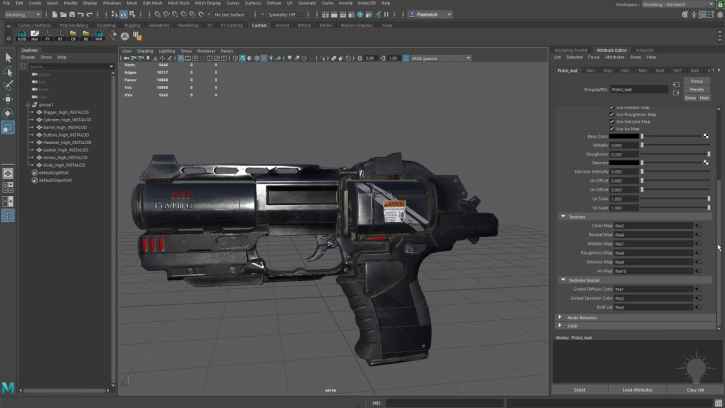Select the Scale tool in toolbox
Screen dimensions: 725x408
(x=8, y=128)
